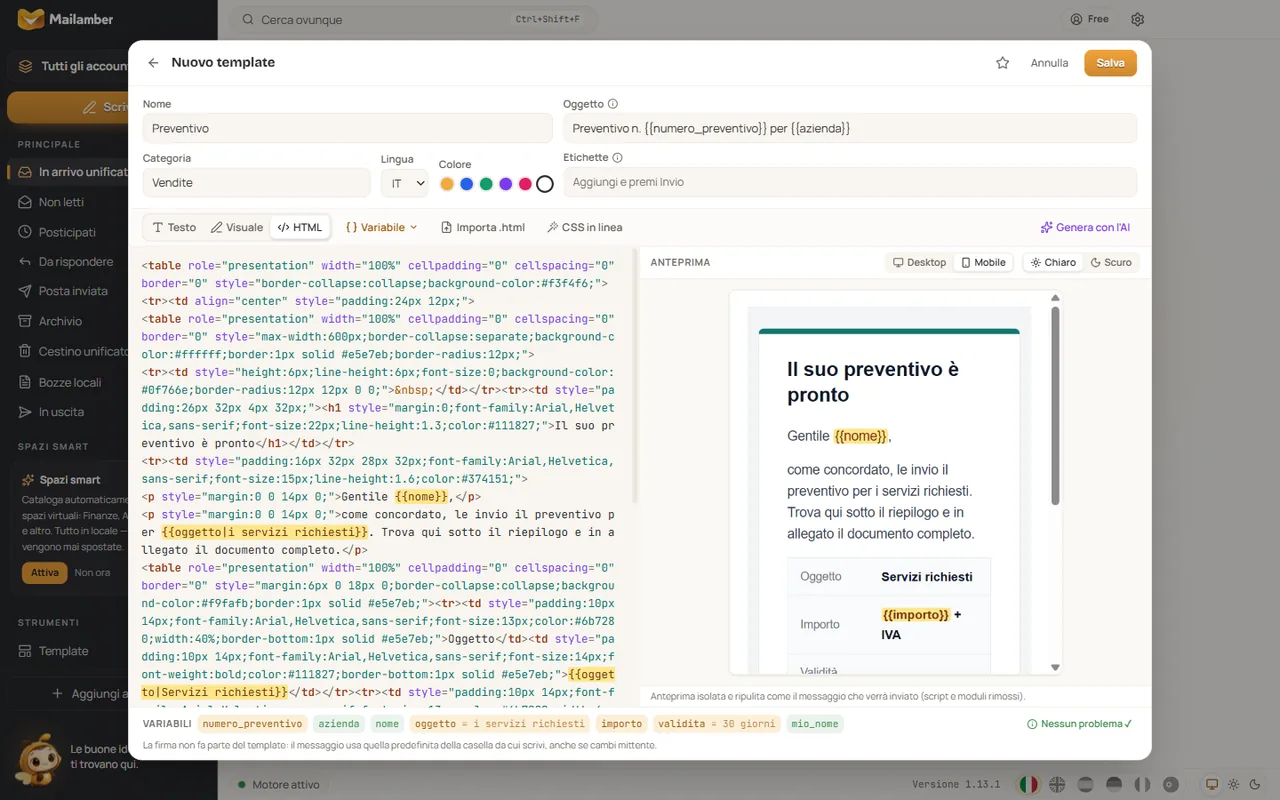Switch to dark theme moon icon
The height and width of the screenshot is (800, 1280).
point(1256,785)
